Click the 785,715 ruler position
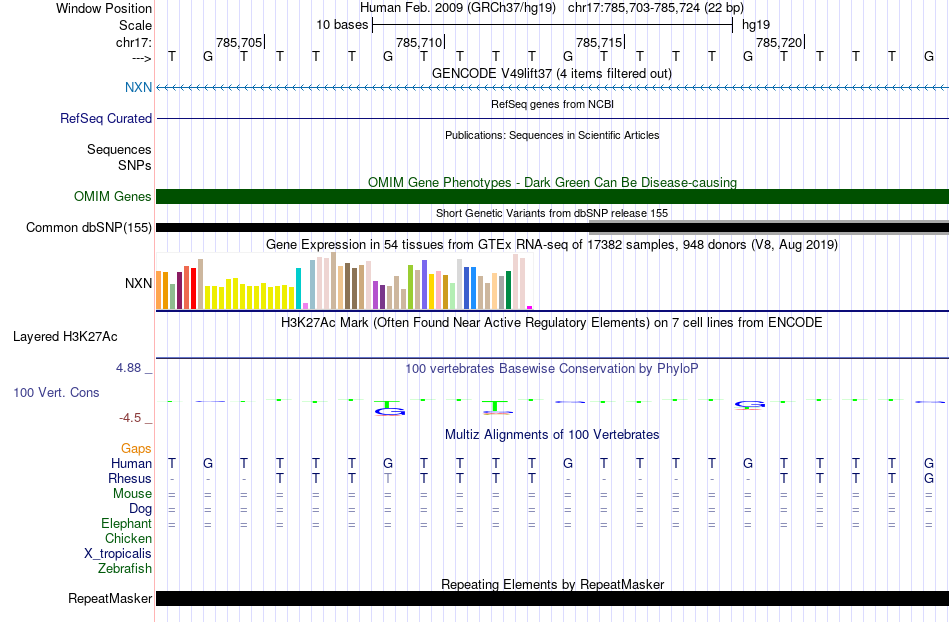This screenshot has height=622, width=950. coord(599,42)
